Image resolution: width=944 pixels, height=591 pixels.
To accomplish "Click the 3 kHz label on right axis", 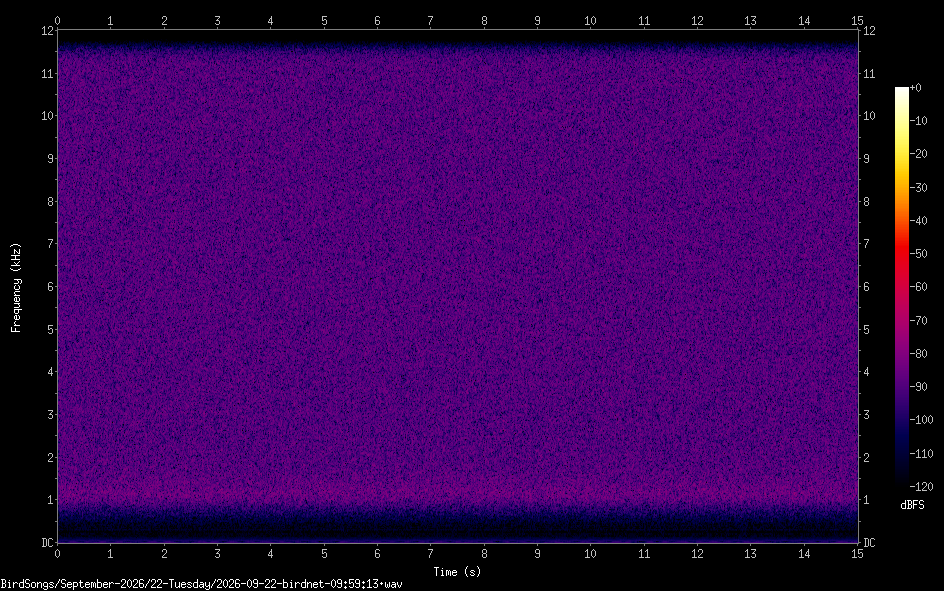I will 866,415.
